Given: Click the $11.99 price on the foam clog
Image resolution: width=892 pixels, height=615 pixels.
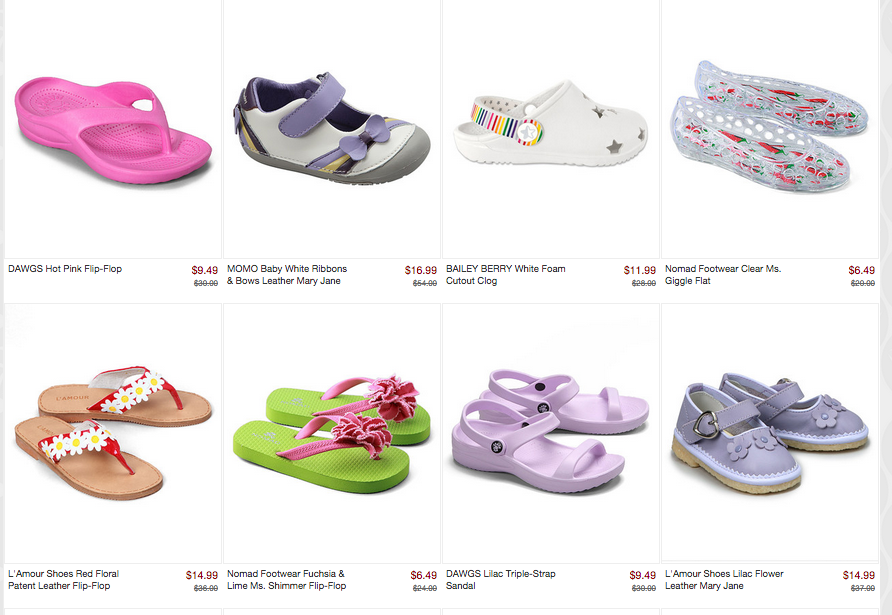Looking at the screenshot, I should 639,270.
